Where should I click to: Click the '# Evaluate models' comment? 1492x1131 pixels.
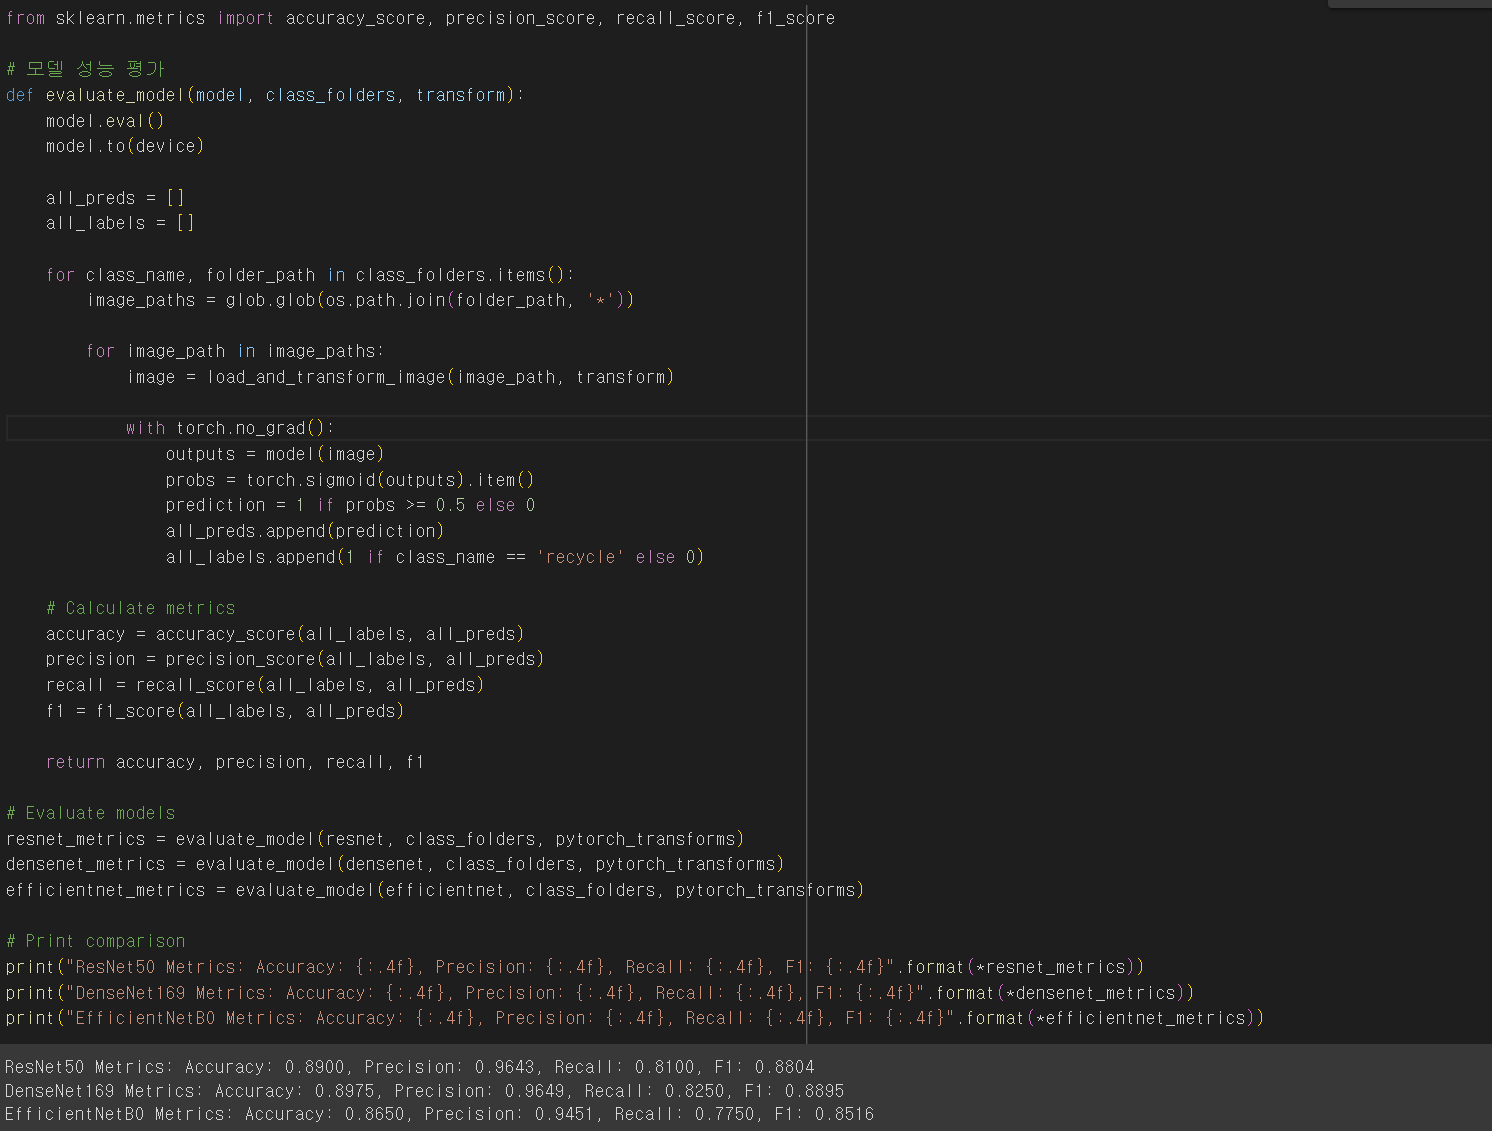90,813
